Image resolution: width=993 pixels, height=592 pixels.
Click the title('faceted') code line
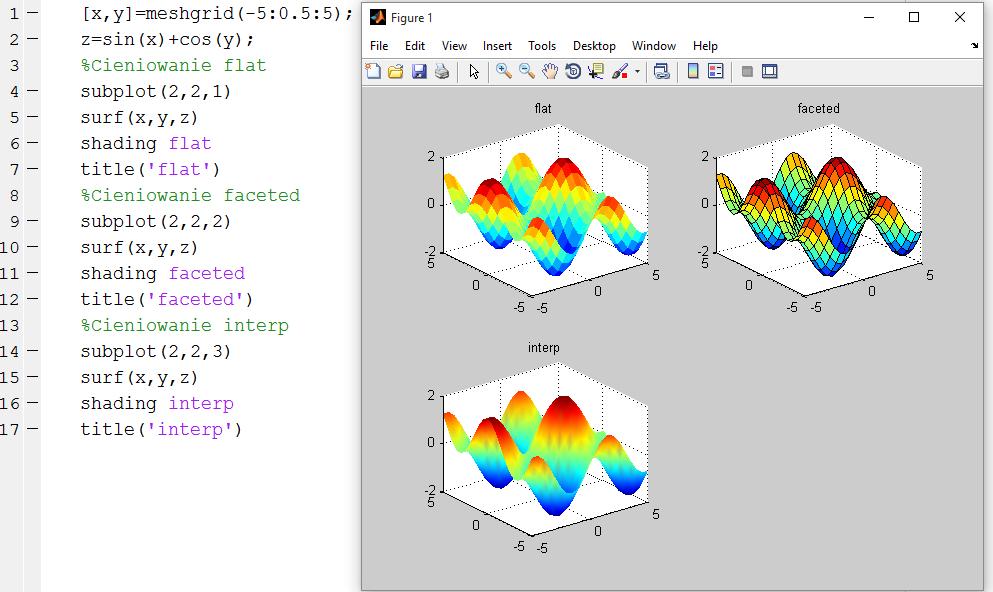point(167,299)
